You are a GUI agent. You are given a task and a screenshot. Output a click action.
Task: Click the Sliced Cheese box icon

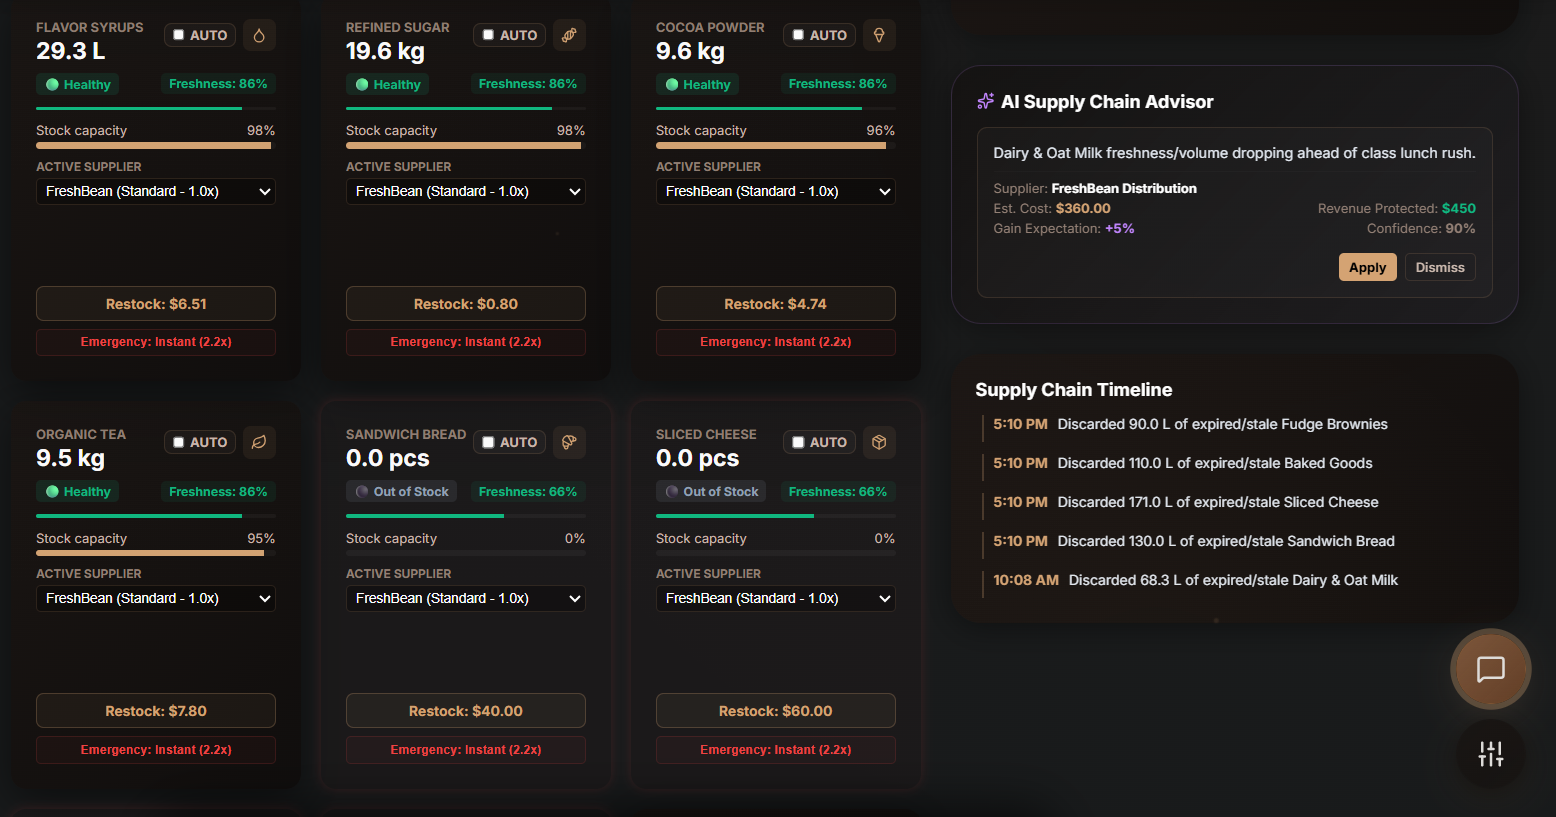pos(879,442)
